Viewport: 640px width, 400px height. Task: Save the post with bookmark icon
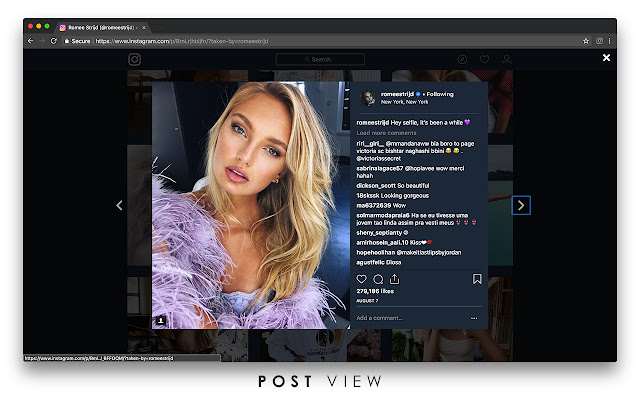pos(477,279)
